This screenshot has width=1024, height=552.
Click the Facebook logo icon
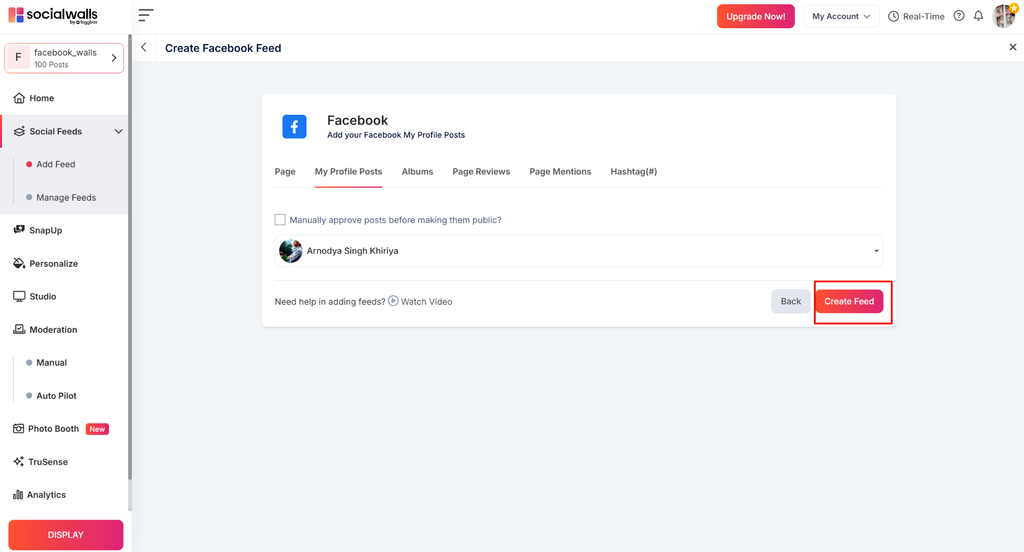click(x=295, y=127)
